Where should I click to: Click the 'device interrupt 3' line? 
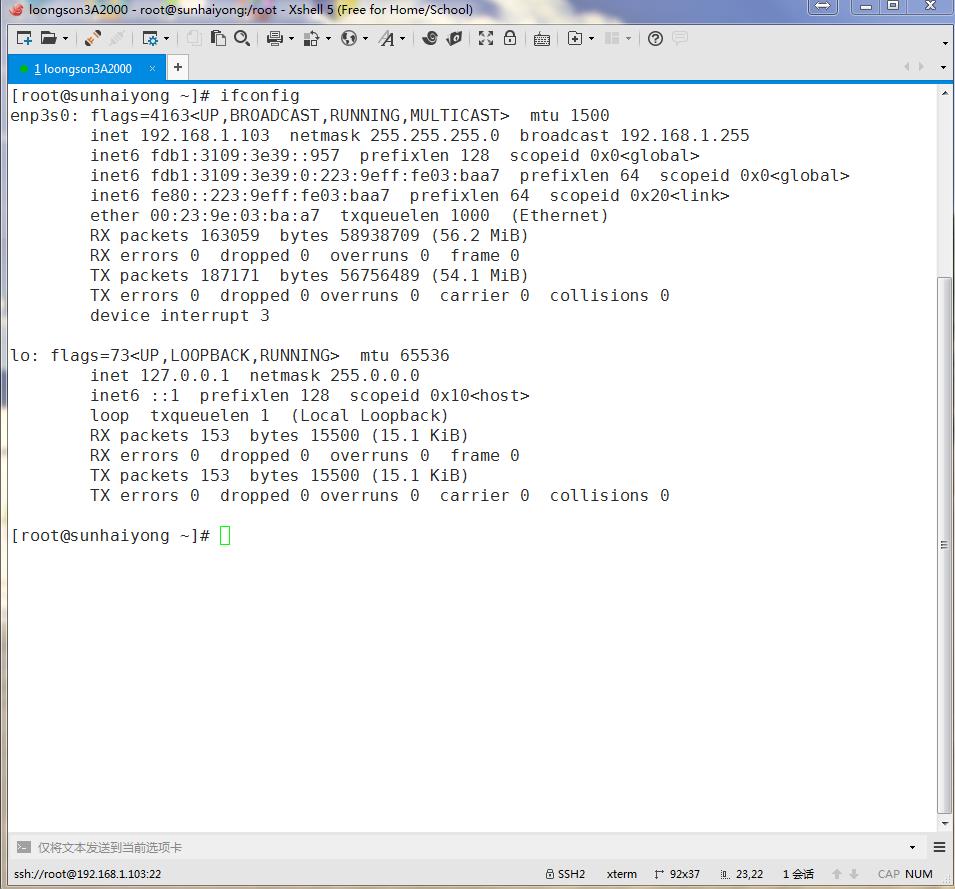pos(180,315)
